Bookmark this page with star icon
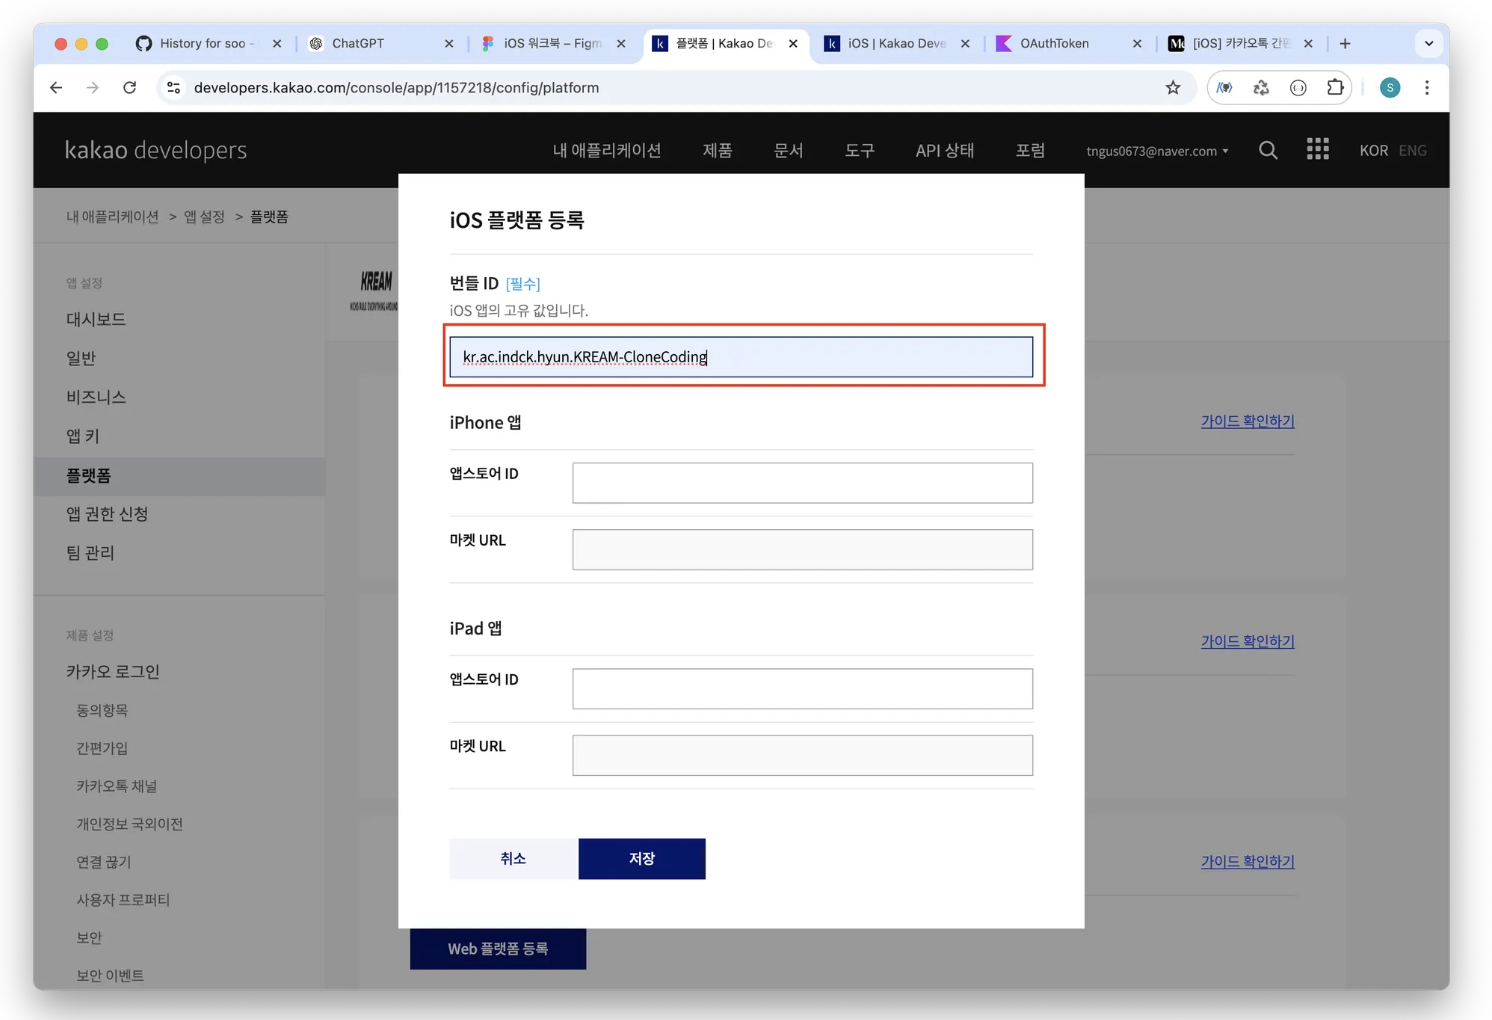This screenshot has width=1492, height=1020. point(1173,88)
